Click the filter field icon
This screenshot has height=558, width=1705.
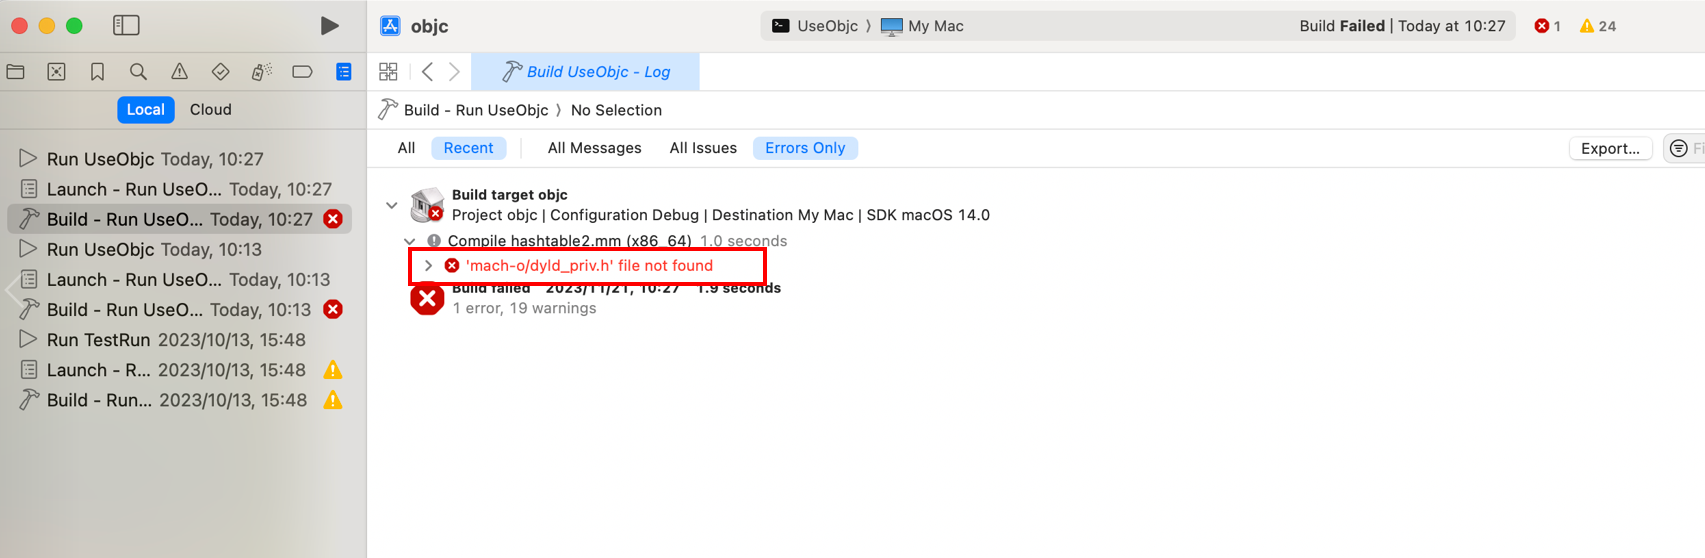click(x=1679, y=148)
